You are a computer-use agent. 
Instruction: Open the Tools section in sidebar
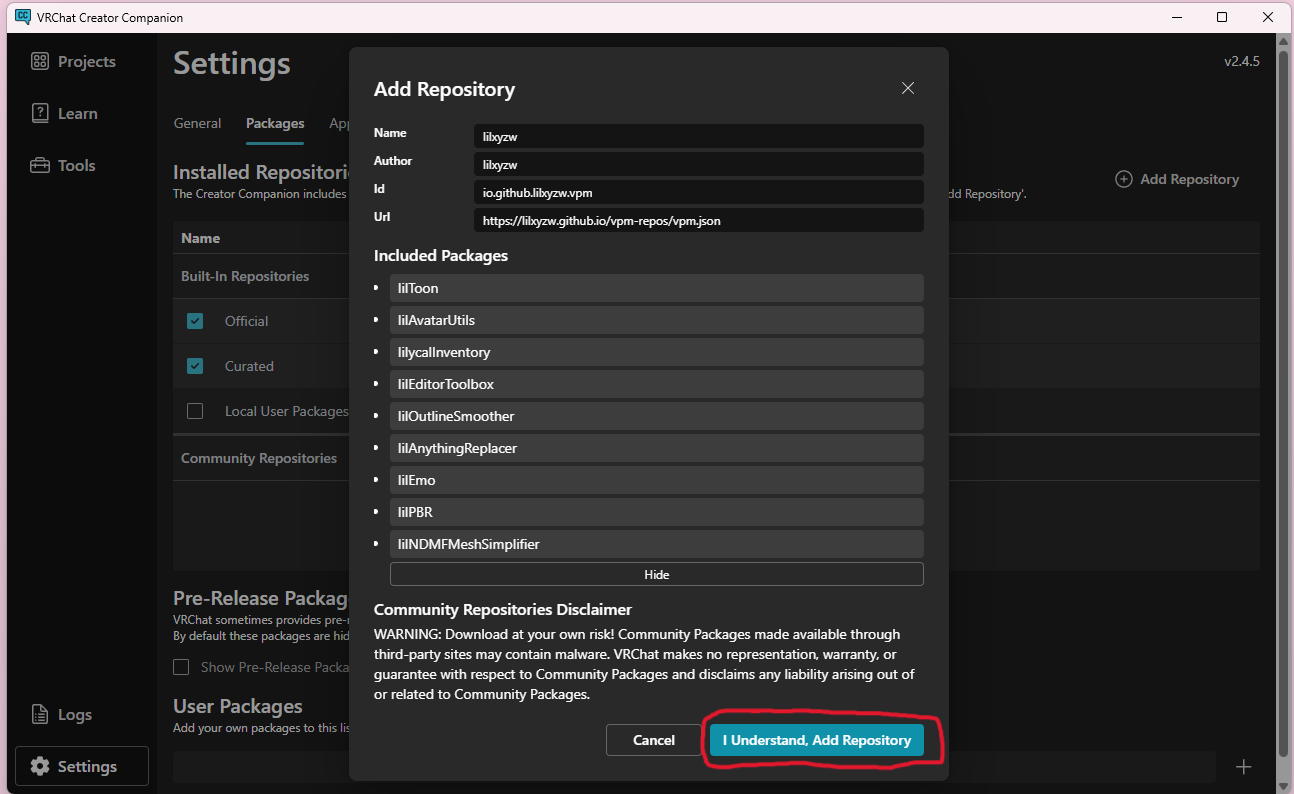click(x=64, y=166)
